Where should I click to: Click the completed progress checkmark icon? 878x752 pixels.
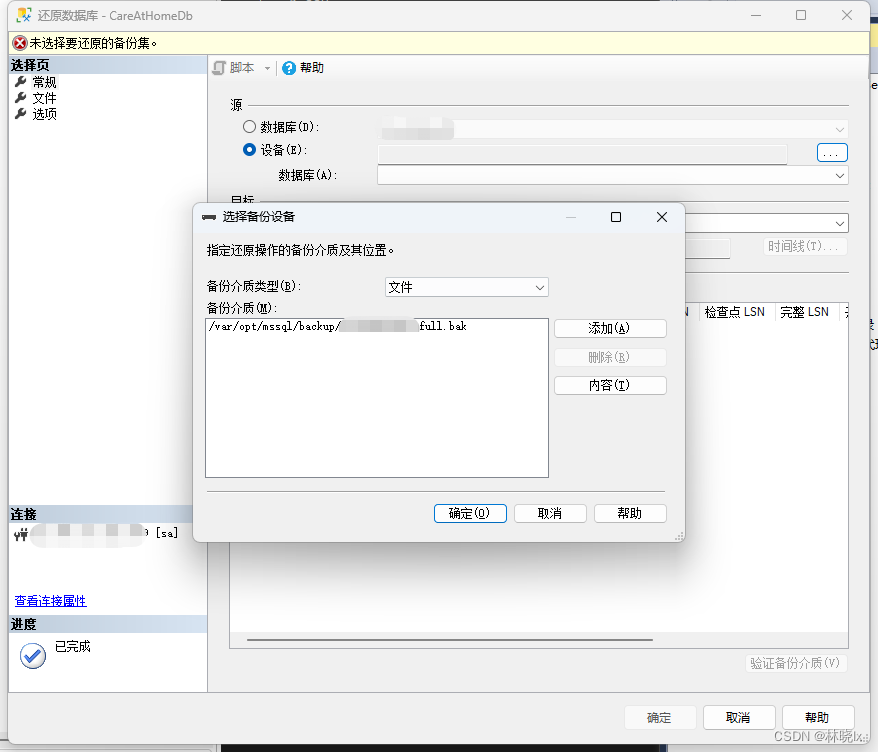[33, 656]
